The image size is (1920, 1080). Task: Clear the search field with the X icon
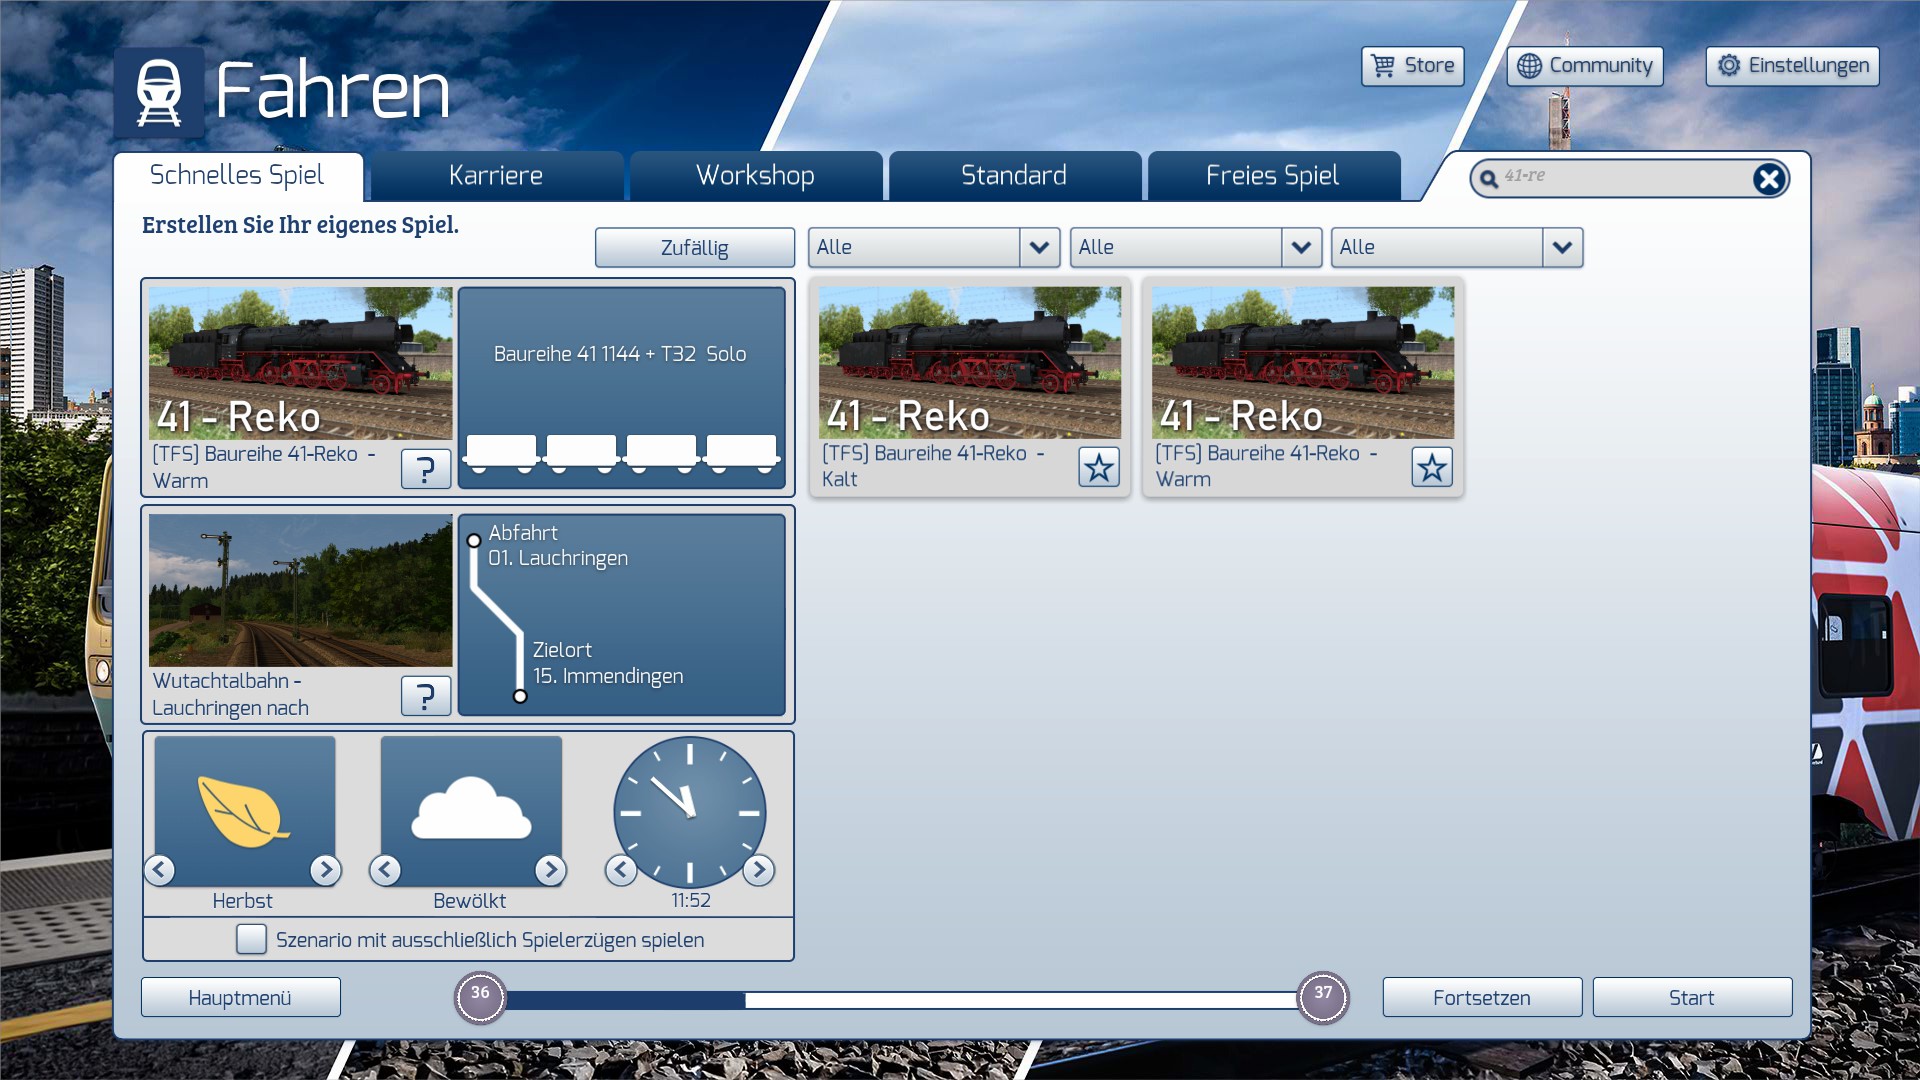point(1768,179)
